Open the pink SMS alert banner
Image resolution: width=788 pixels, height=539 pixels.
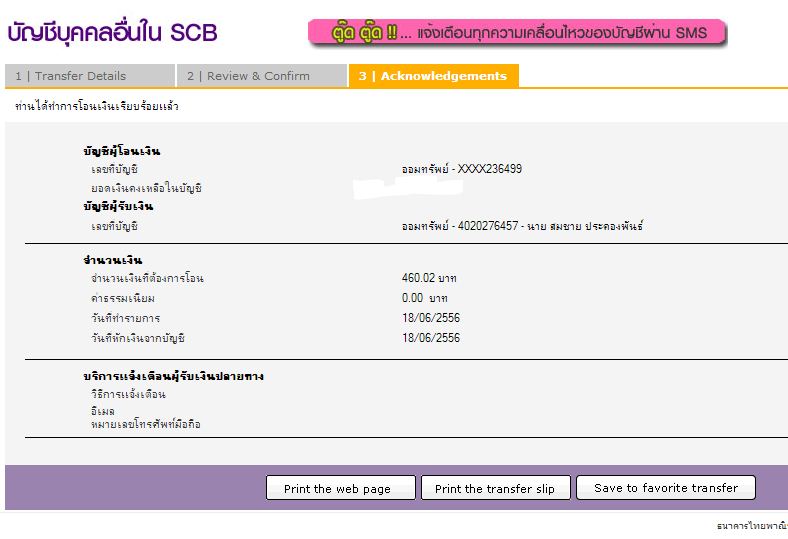(518, 33)
